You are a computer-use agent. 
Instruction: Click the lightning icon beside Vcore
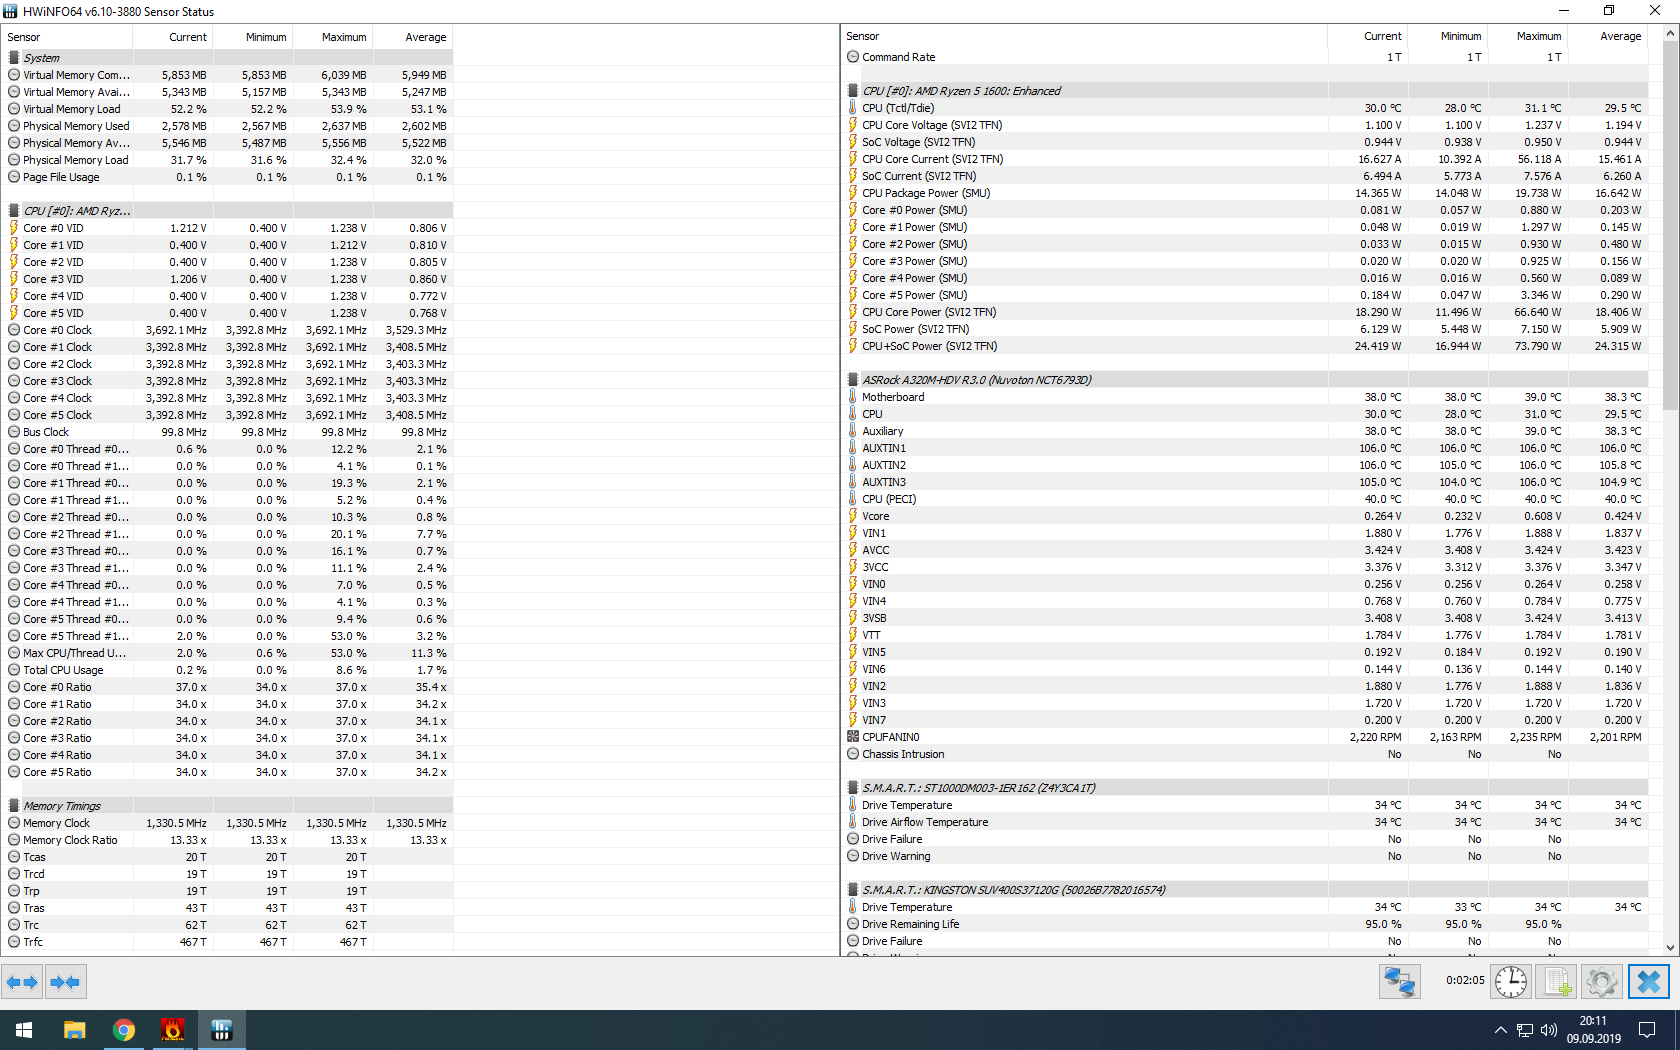[x=853, y=516]
